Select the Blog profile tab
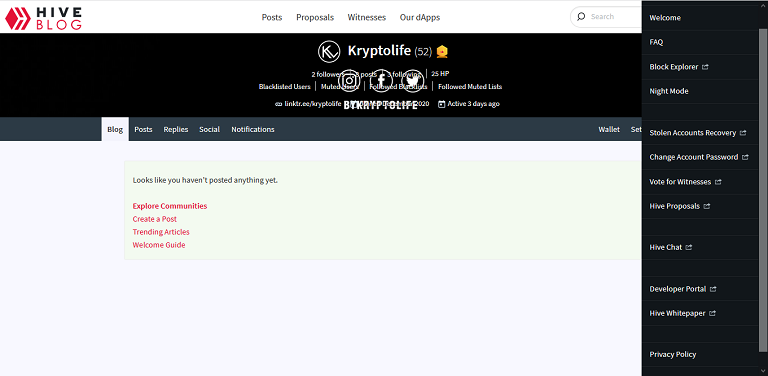The image size is (768, 376). [115, 129]
